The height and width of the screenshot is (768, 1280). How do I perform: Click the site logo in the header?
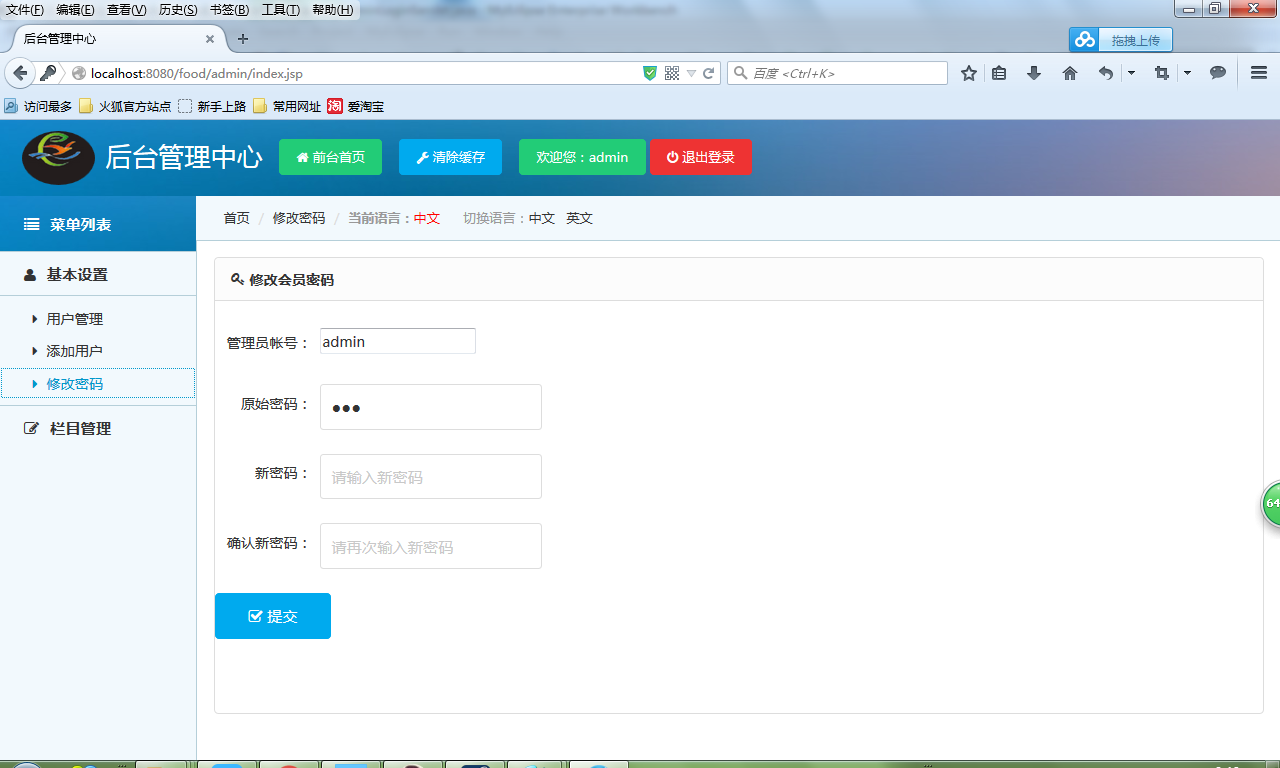58,157
